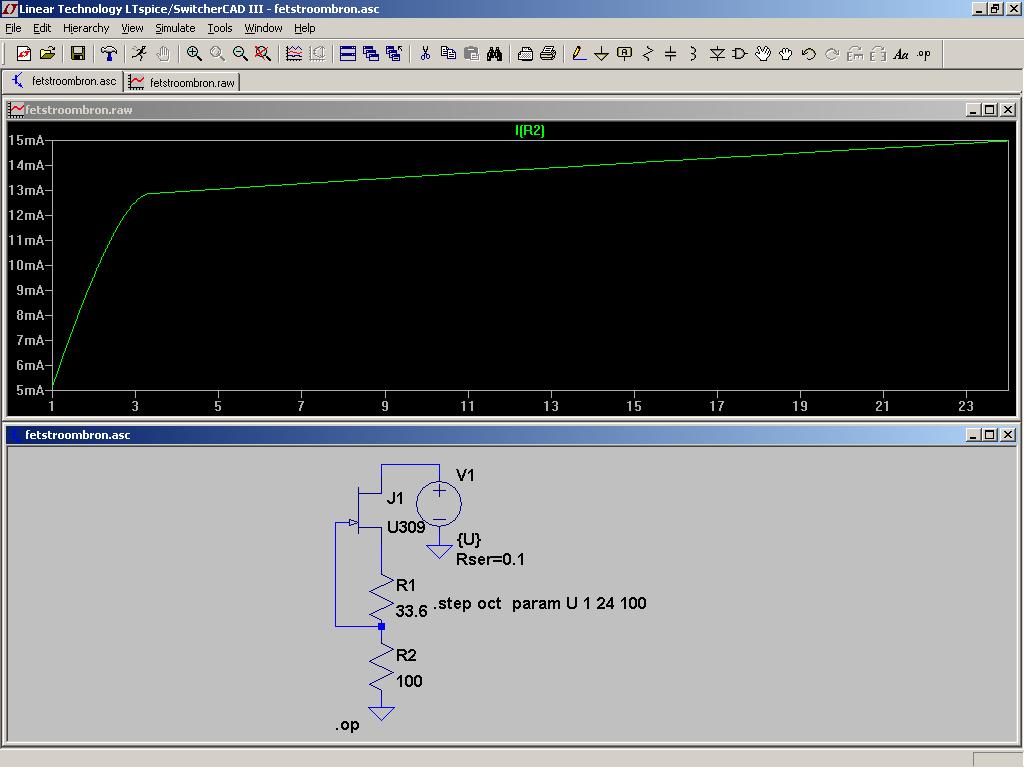The image size is (1024, 768).
Task: Pick the Place Ground symbol tool
Action: (x=602, y=54)
